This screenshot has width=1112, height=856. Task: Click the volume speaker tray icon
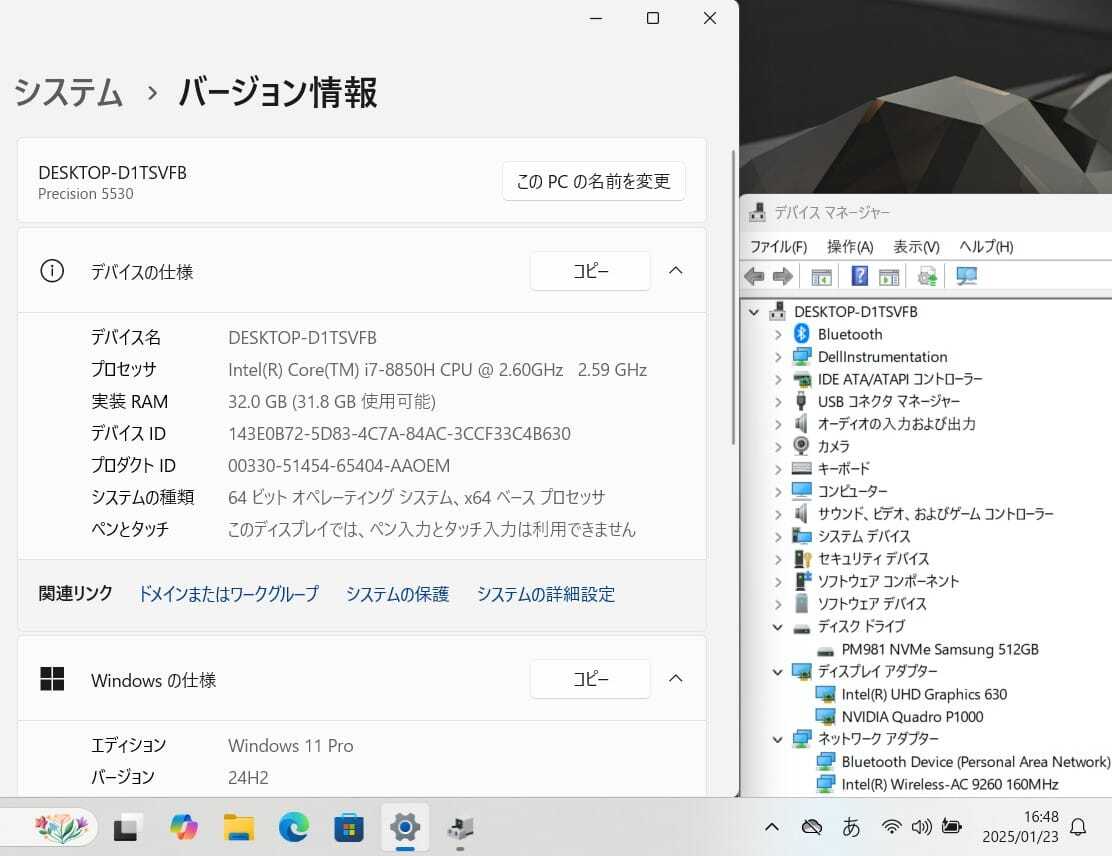[921, 826]
